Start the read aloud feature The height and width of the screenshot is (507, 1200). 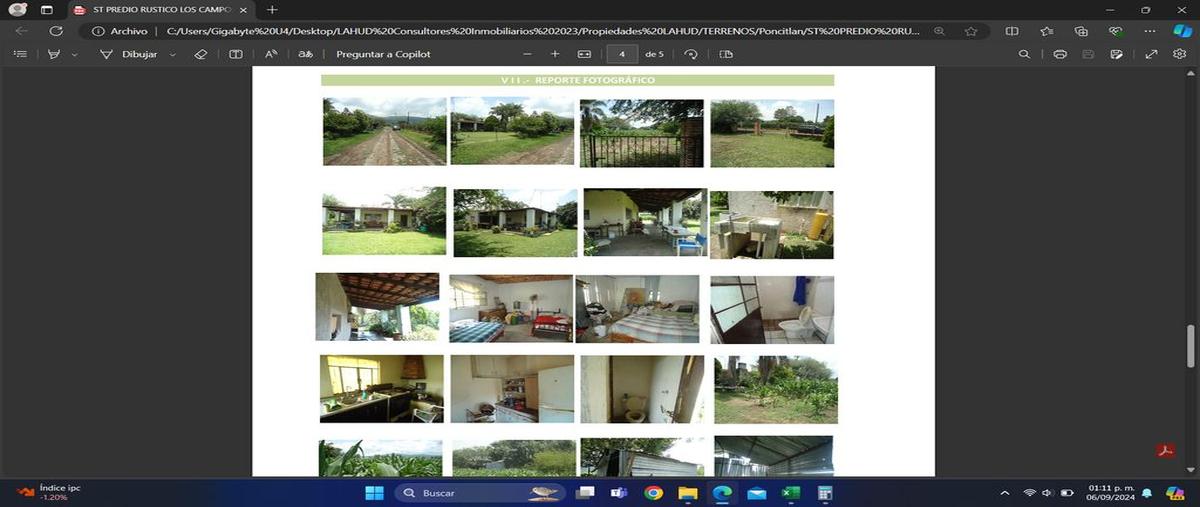tap(271, 54)
